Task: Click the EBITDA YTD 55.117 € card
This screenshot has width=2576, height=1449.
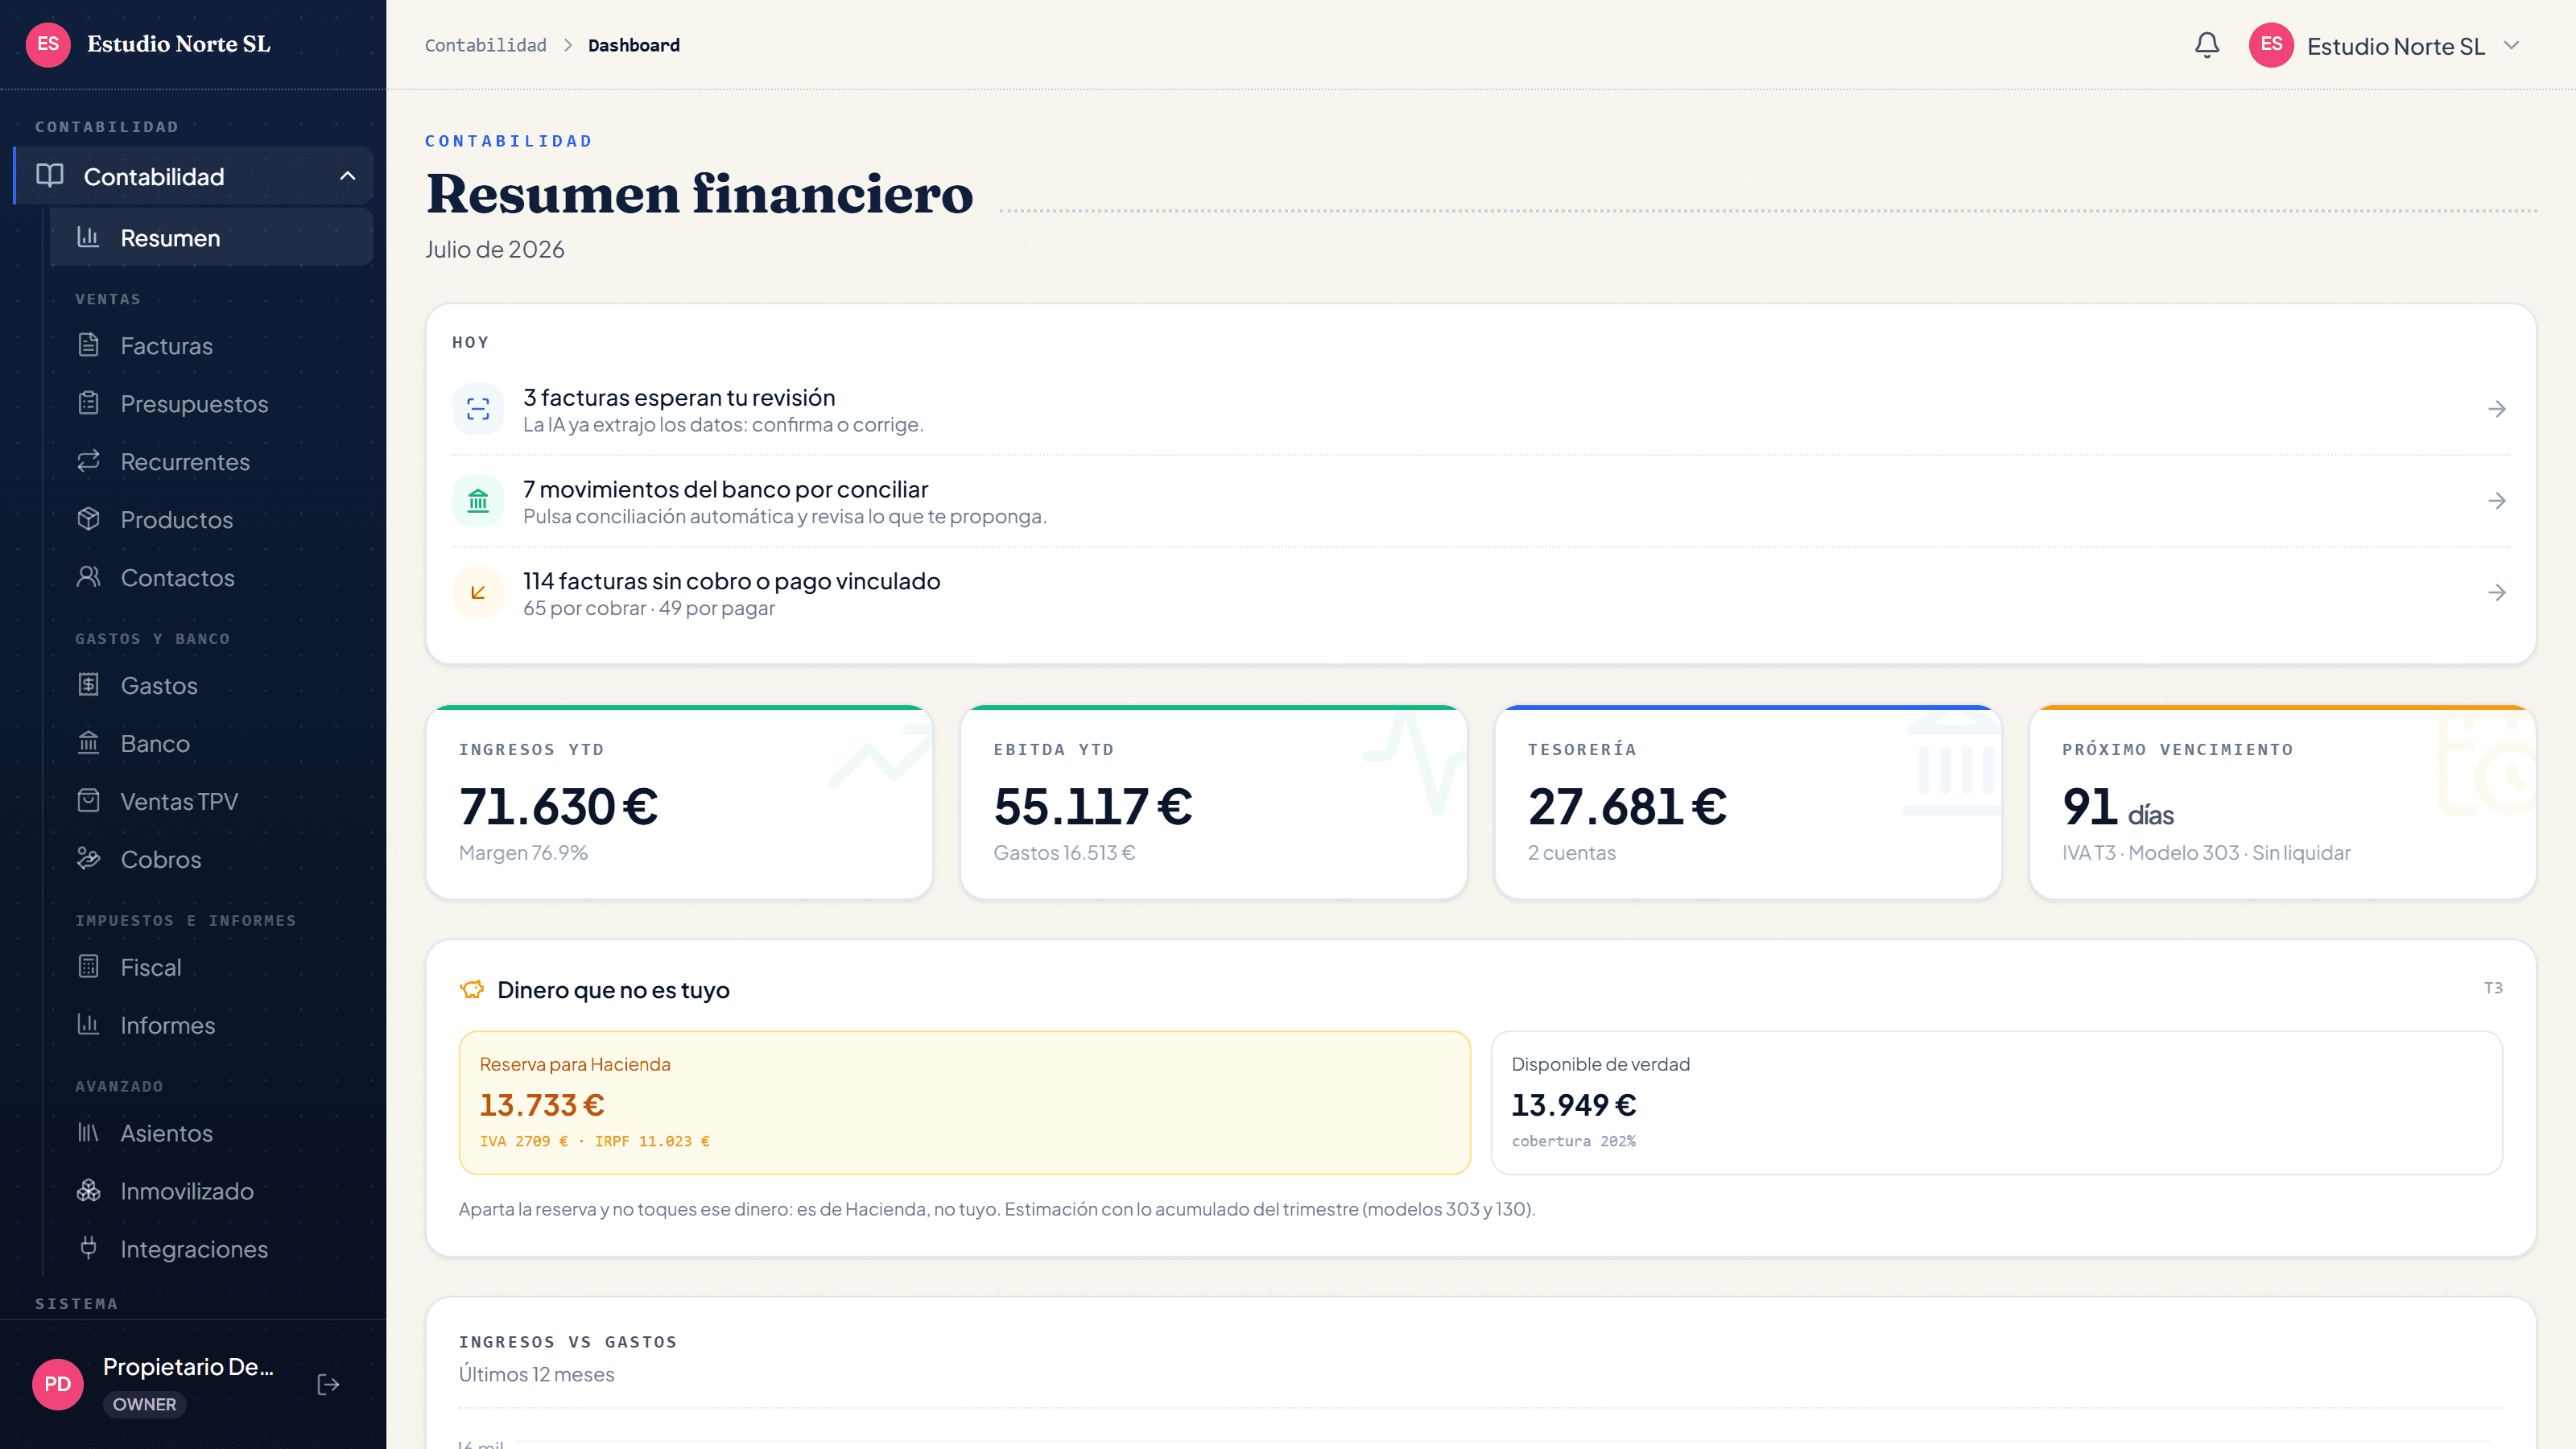Action: point(1213,802)
